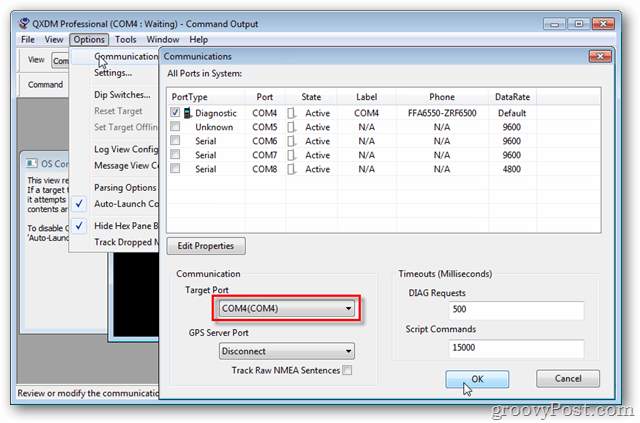The width and height of the screenshot is (640, 423).
Task: Check the Serial COM6 port checkbox
Action: 175,140
